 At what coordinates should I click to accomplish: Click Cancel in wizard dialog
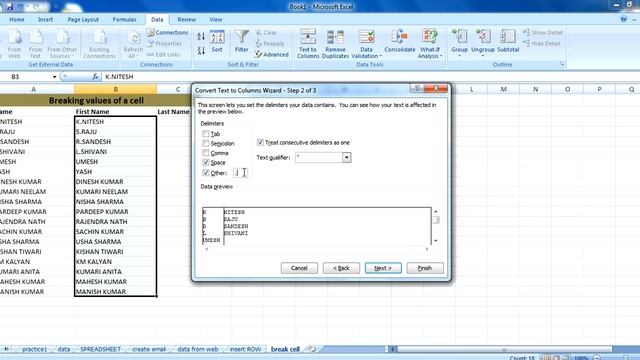pos(299,268)
